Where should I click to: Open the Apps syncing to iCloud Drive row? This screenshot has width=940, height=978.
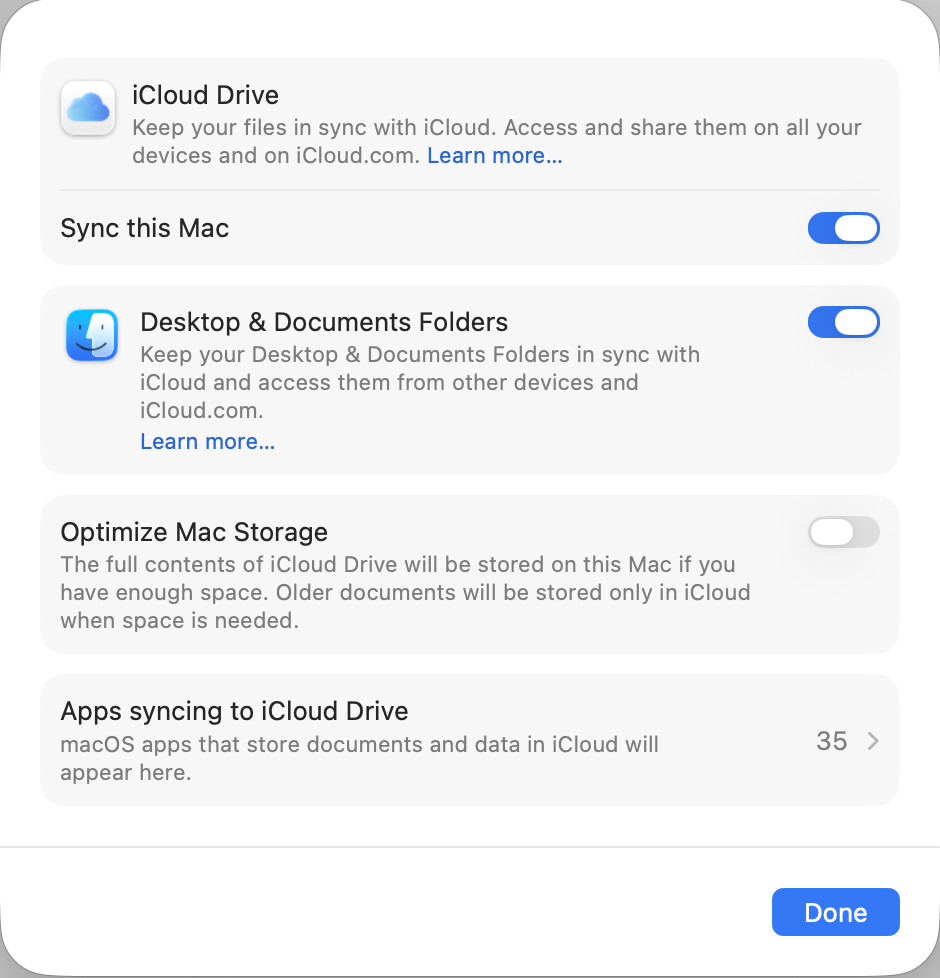[470, 740]
